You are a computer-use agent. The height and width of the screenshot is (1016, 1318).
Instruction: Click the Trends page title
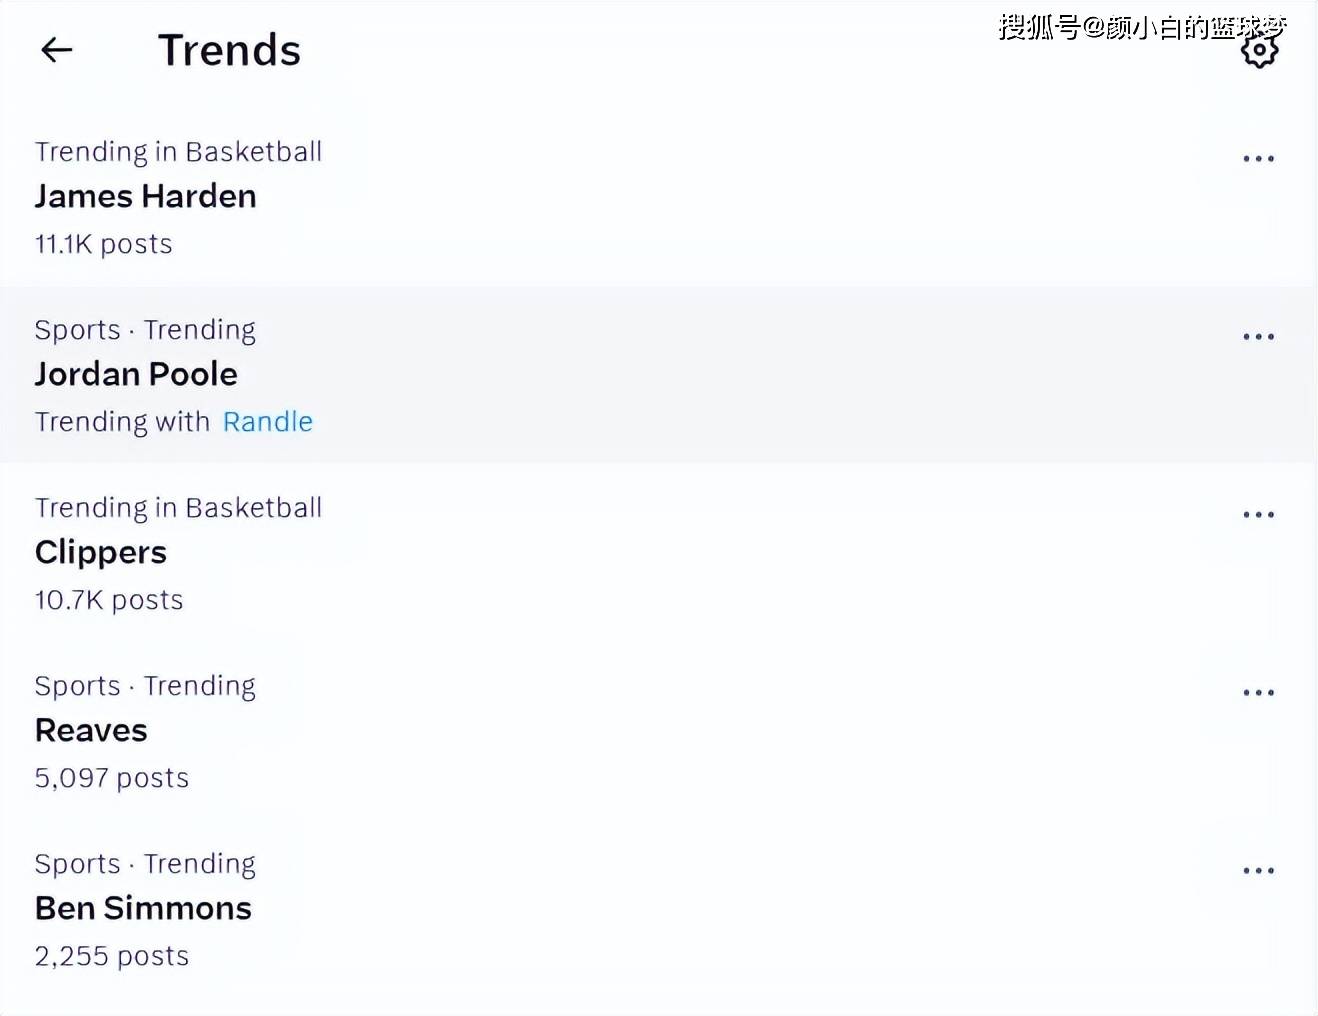pos(229,50)
